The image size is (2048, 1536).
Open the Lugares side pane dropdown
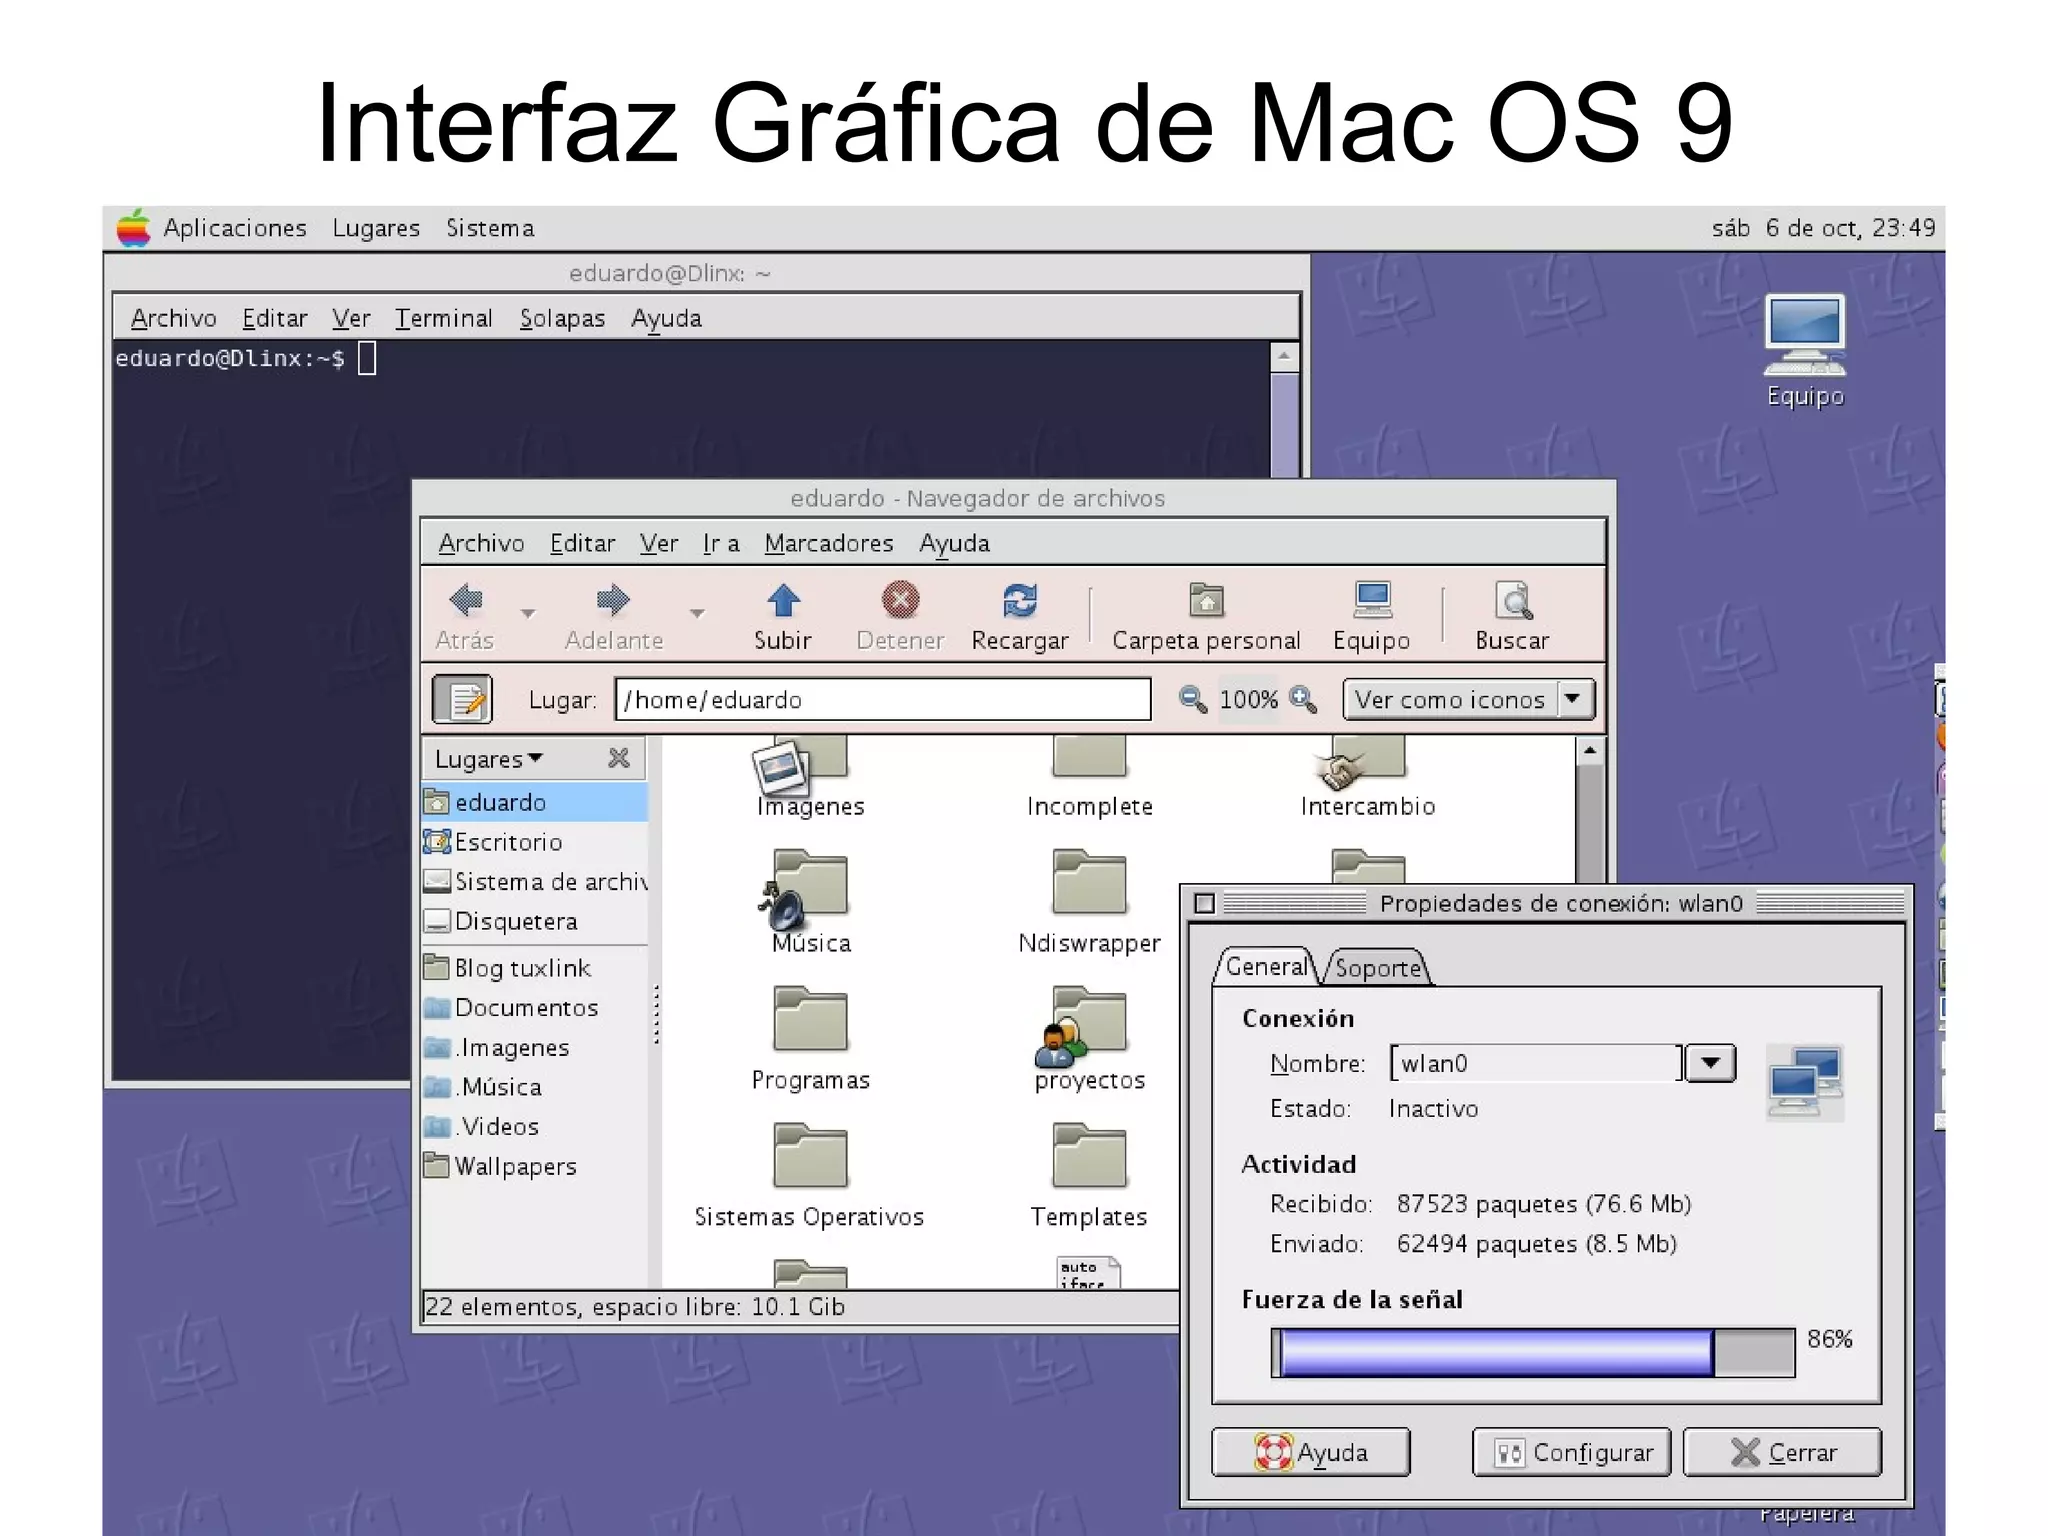pyautogui.click(x=489, y=759)
